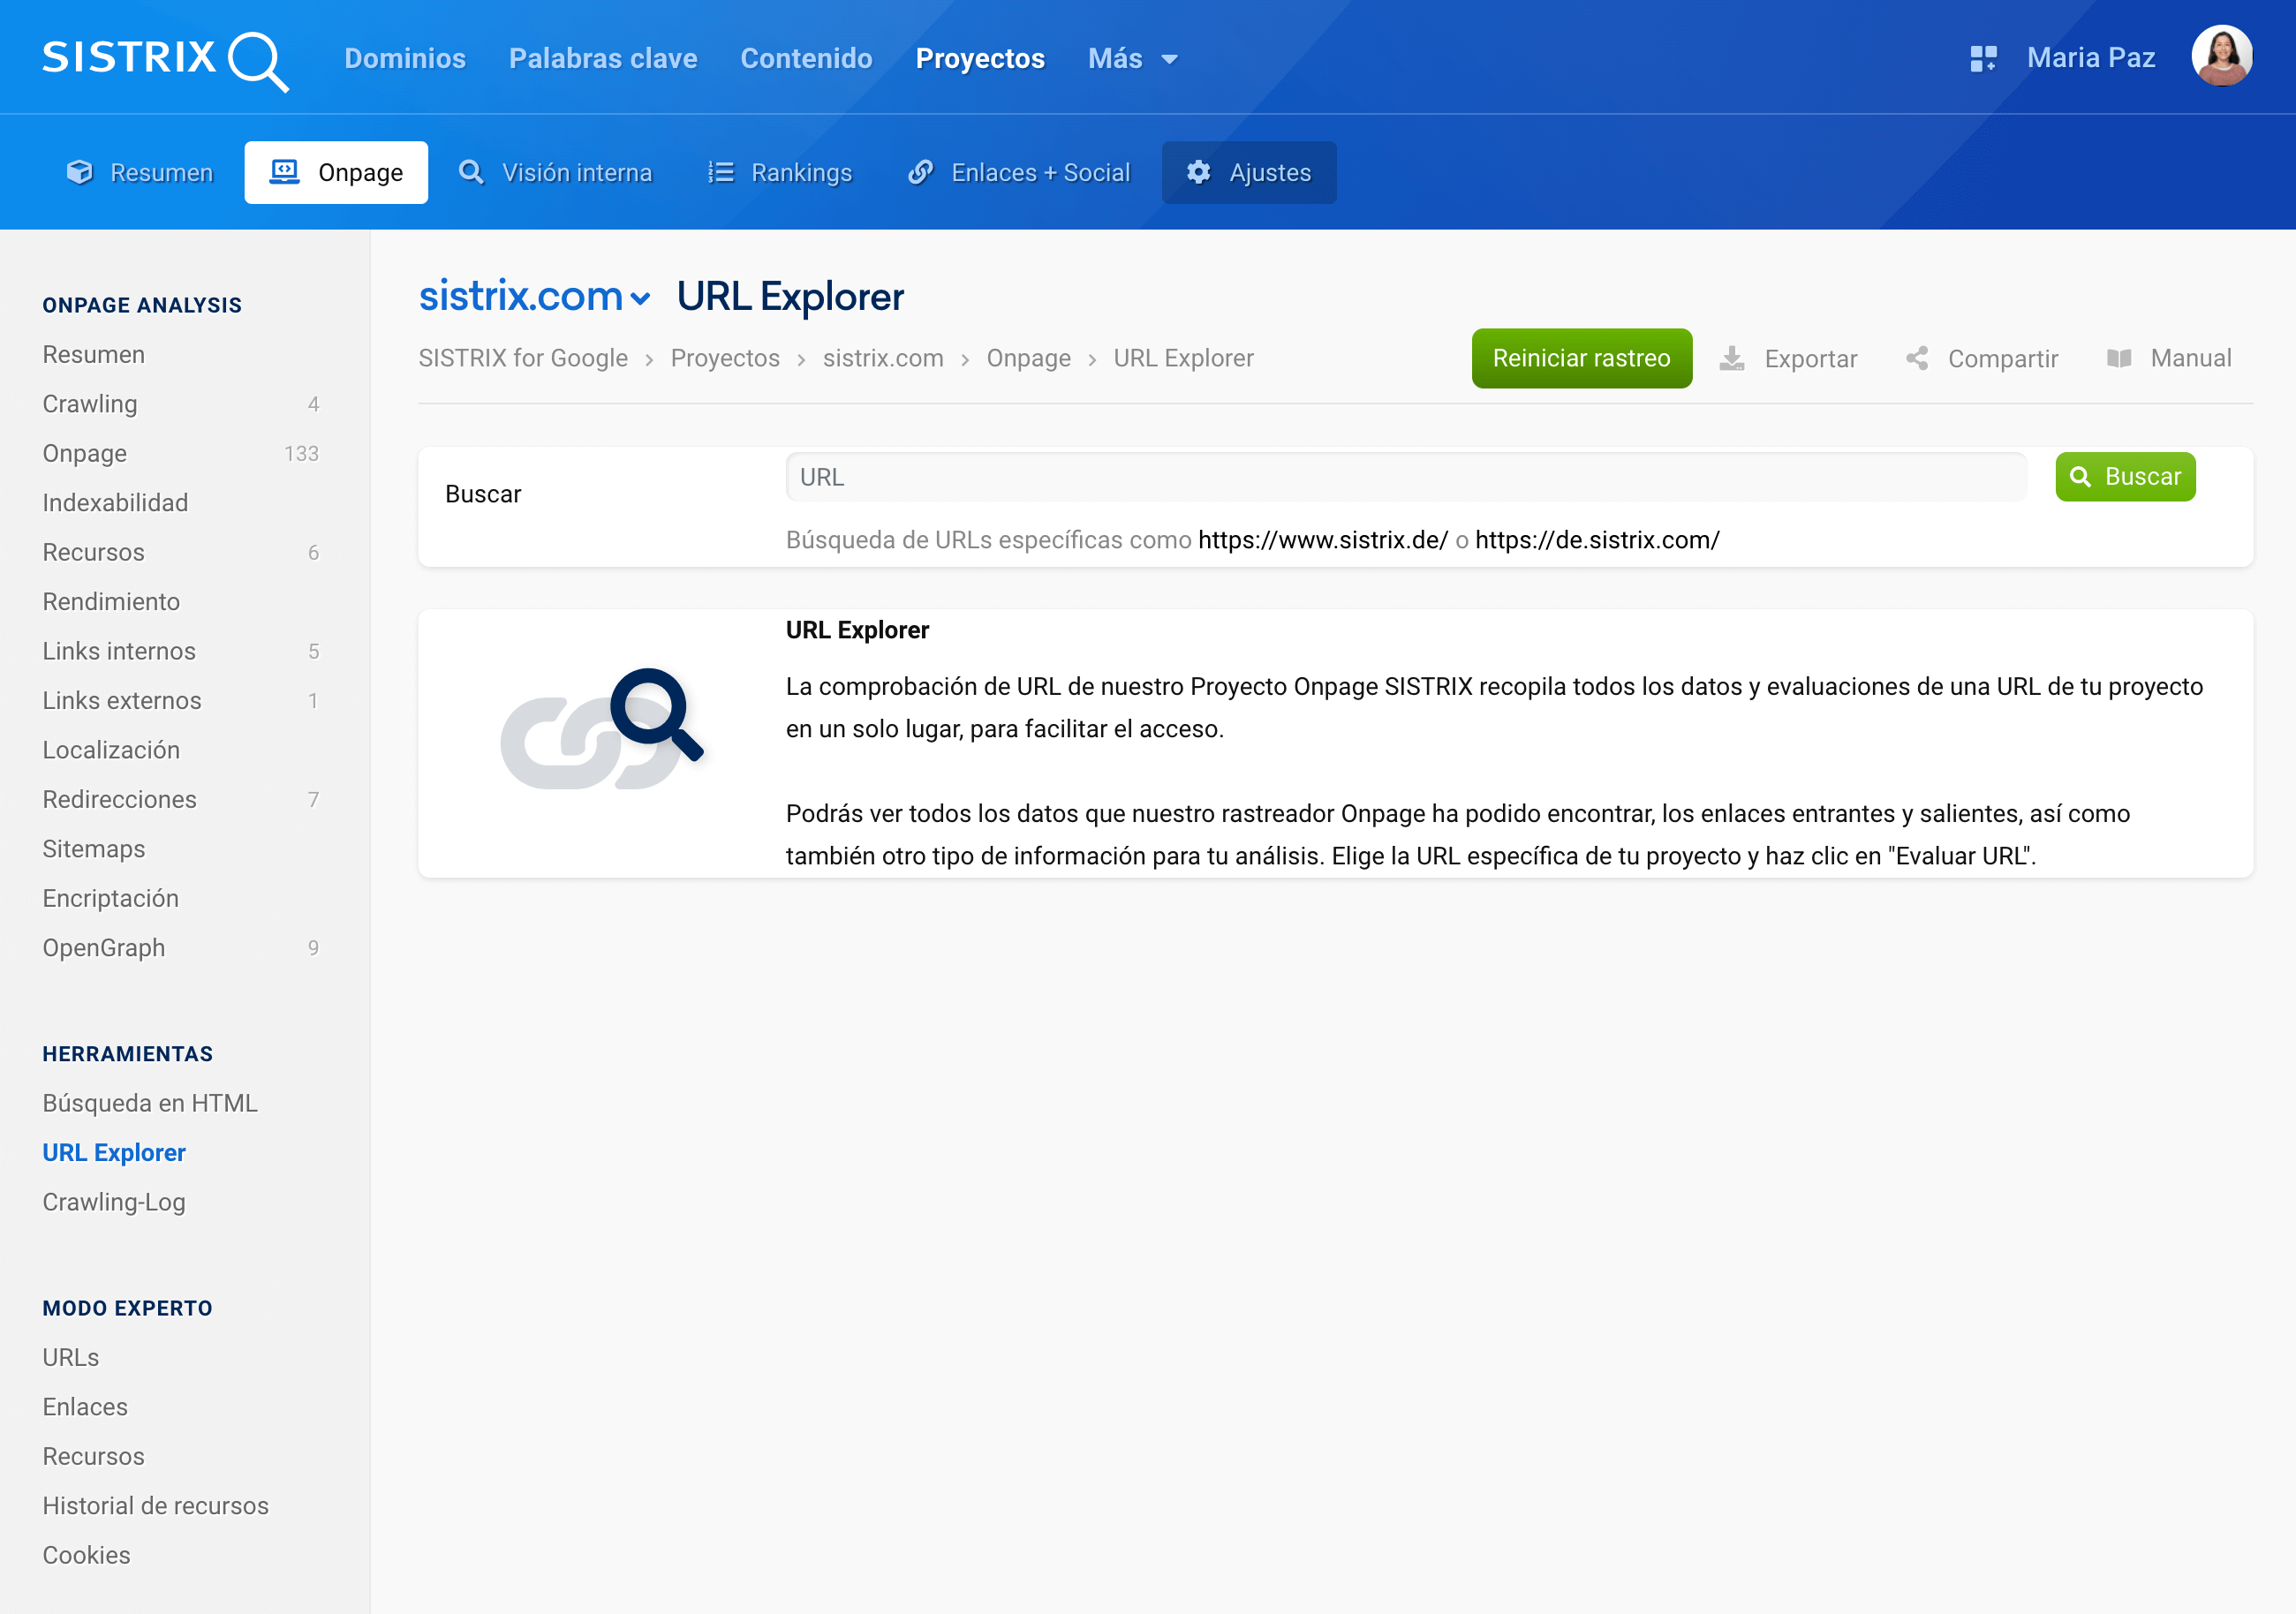
Task: Open the Manual book icon
Action: 2118,358
